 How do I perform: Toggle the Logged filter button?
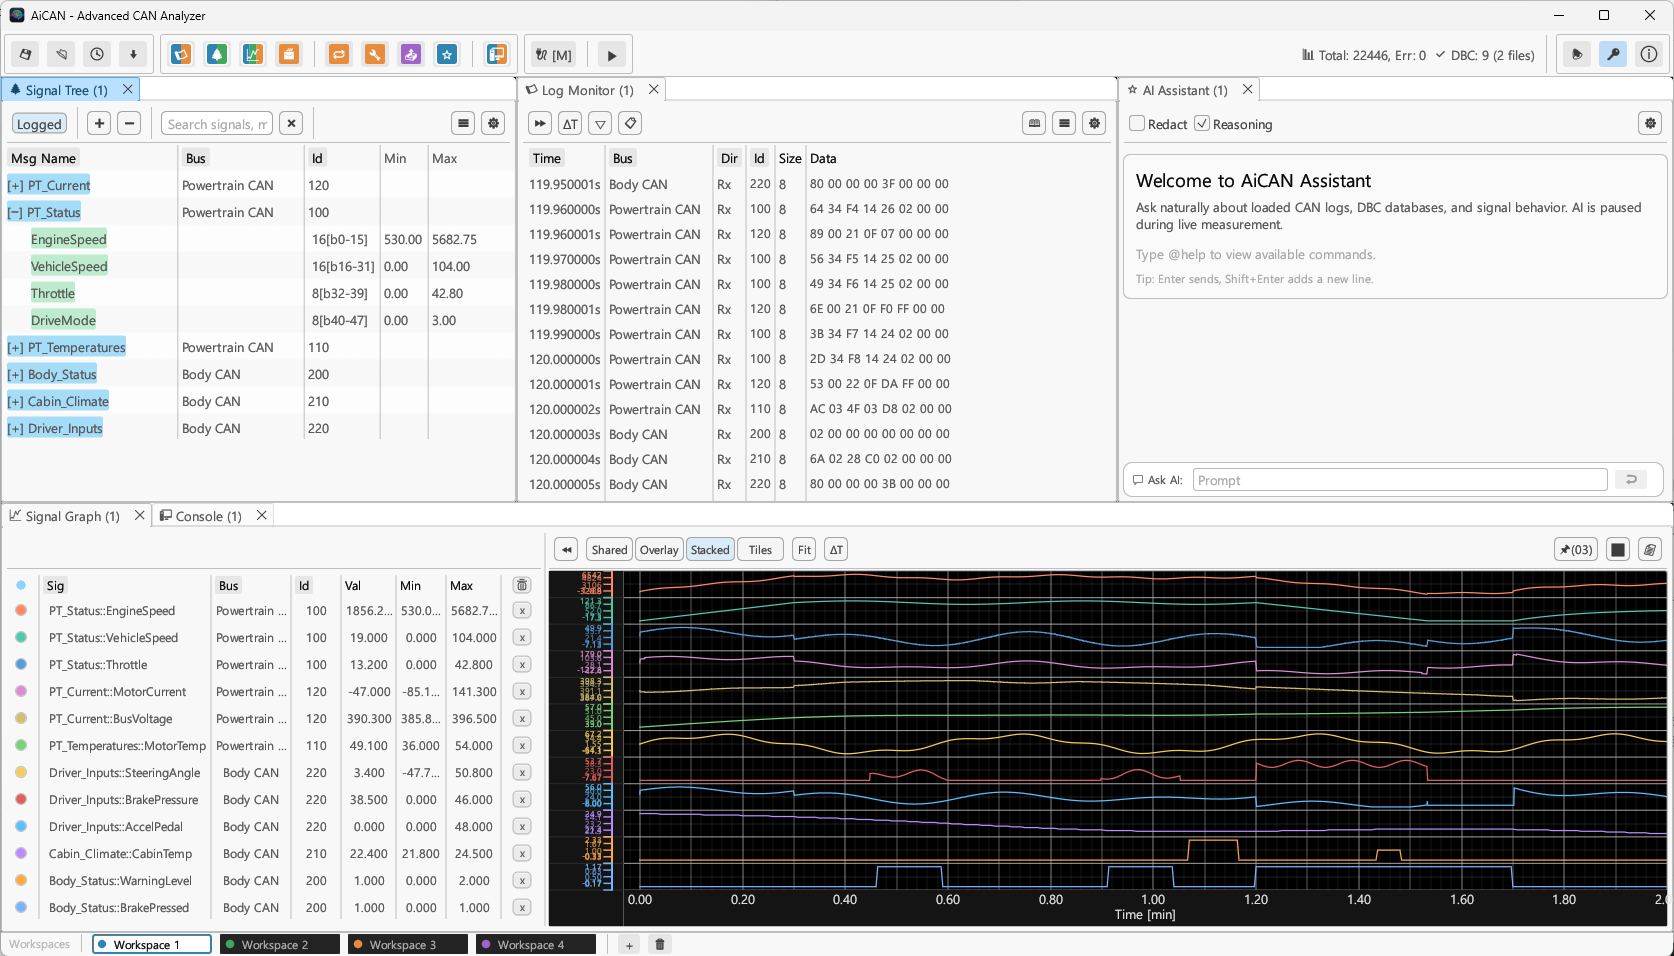coord(39,124)
